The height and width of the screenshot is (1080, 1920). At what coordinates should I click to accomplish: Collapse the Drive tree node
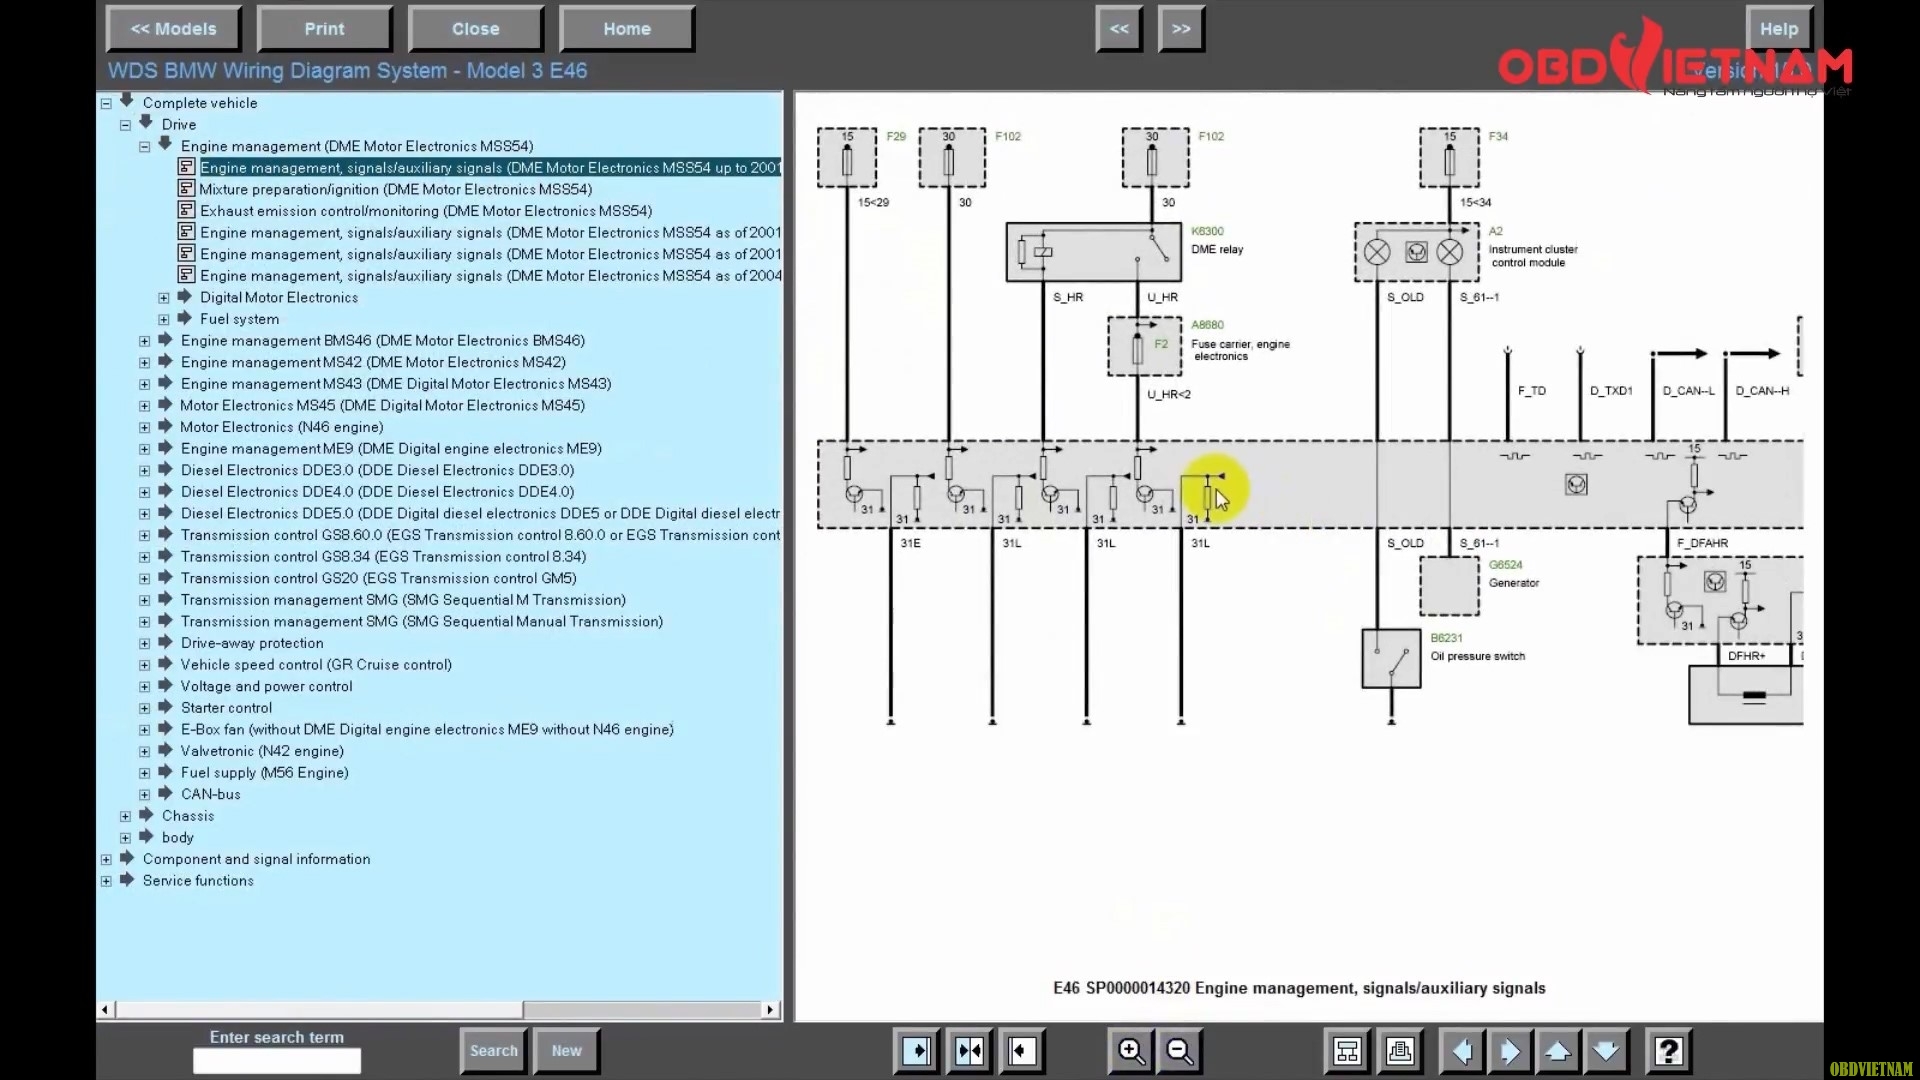point(125,125)
